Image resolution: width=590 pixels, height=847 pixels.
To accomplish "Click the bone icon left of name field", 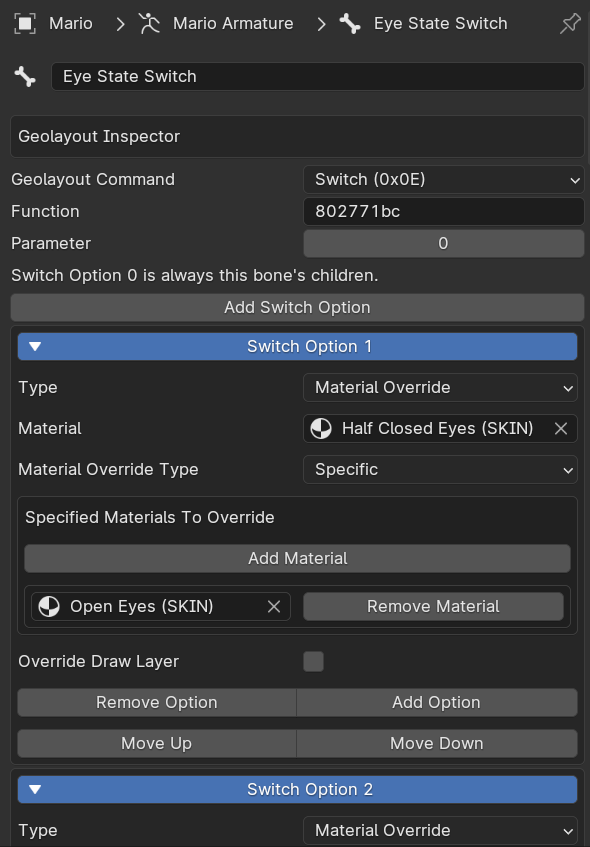I will (25, 76).
